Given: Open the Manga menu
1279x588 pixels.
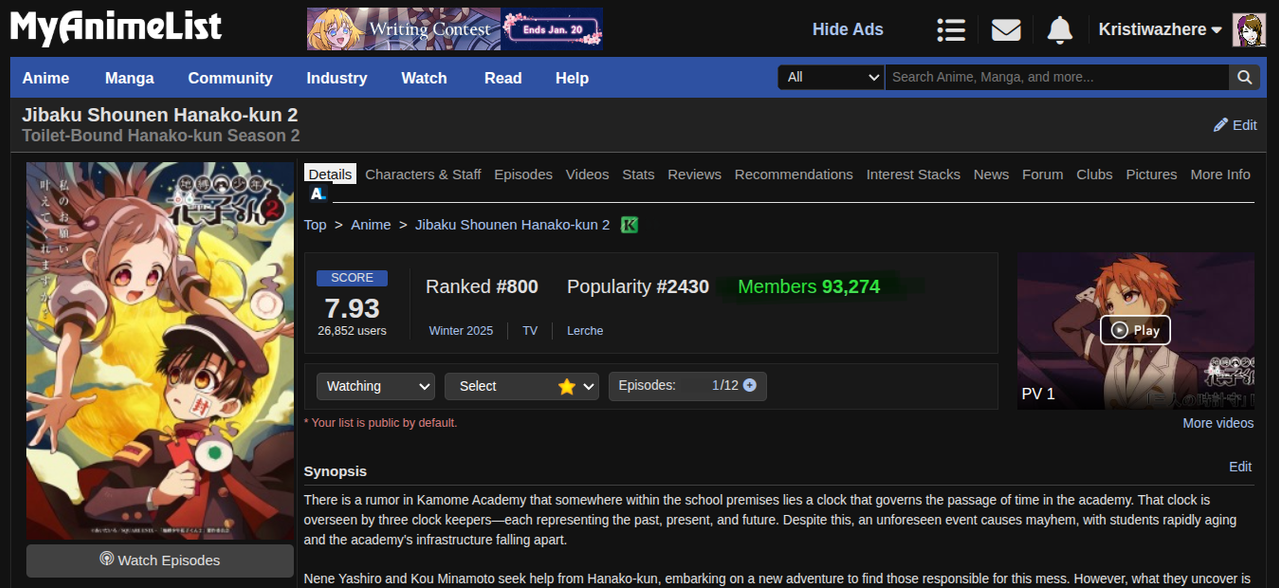Looking at the screenshot, I should (x=130, y=78).
